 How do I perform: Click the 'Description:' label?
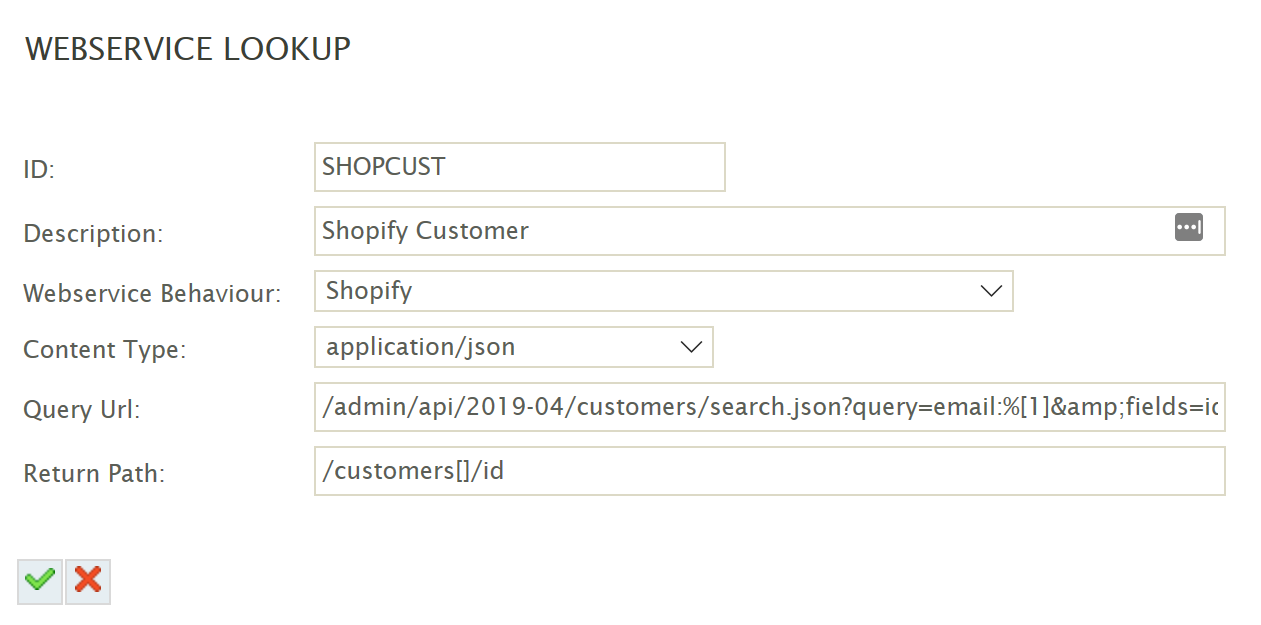click(93, 234)
